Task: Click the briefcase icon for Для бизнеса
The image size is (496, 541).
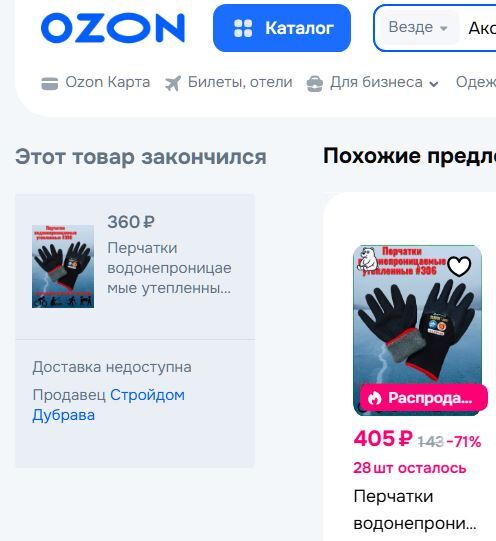Action: point(315,83)
